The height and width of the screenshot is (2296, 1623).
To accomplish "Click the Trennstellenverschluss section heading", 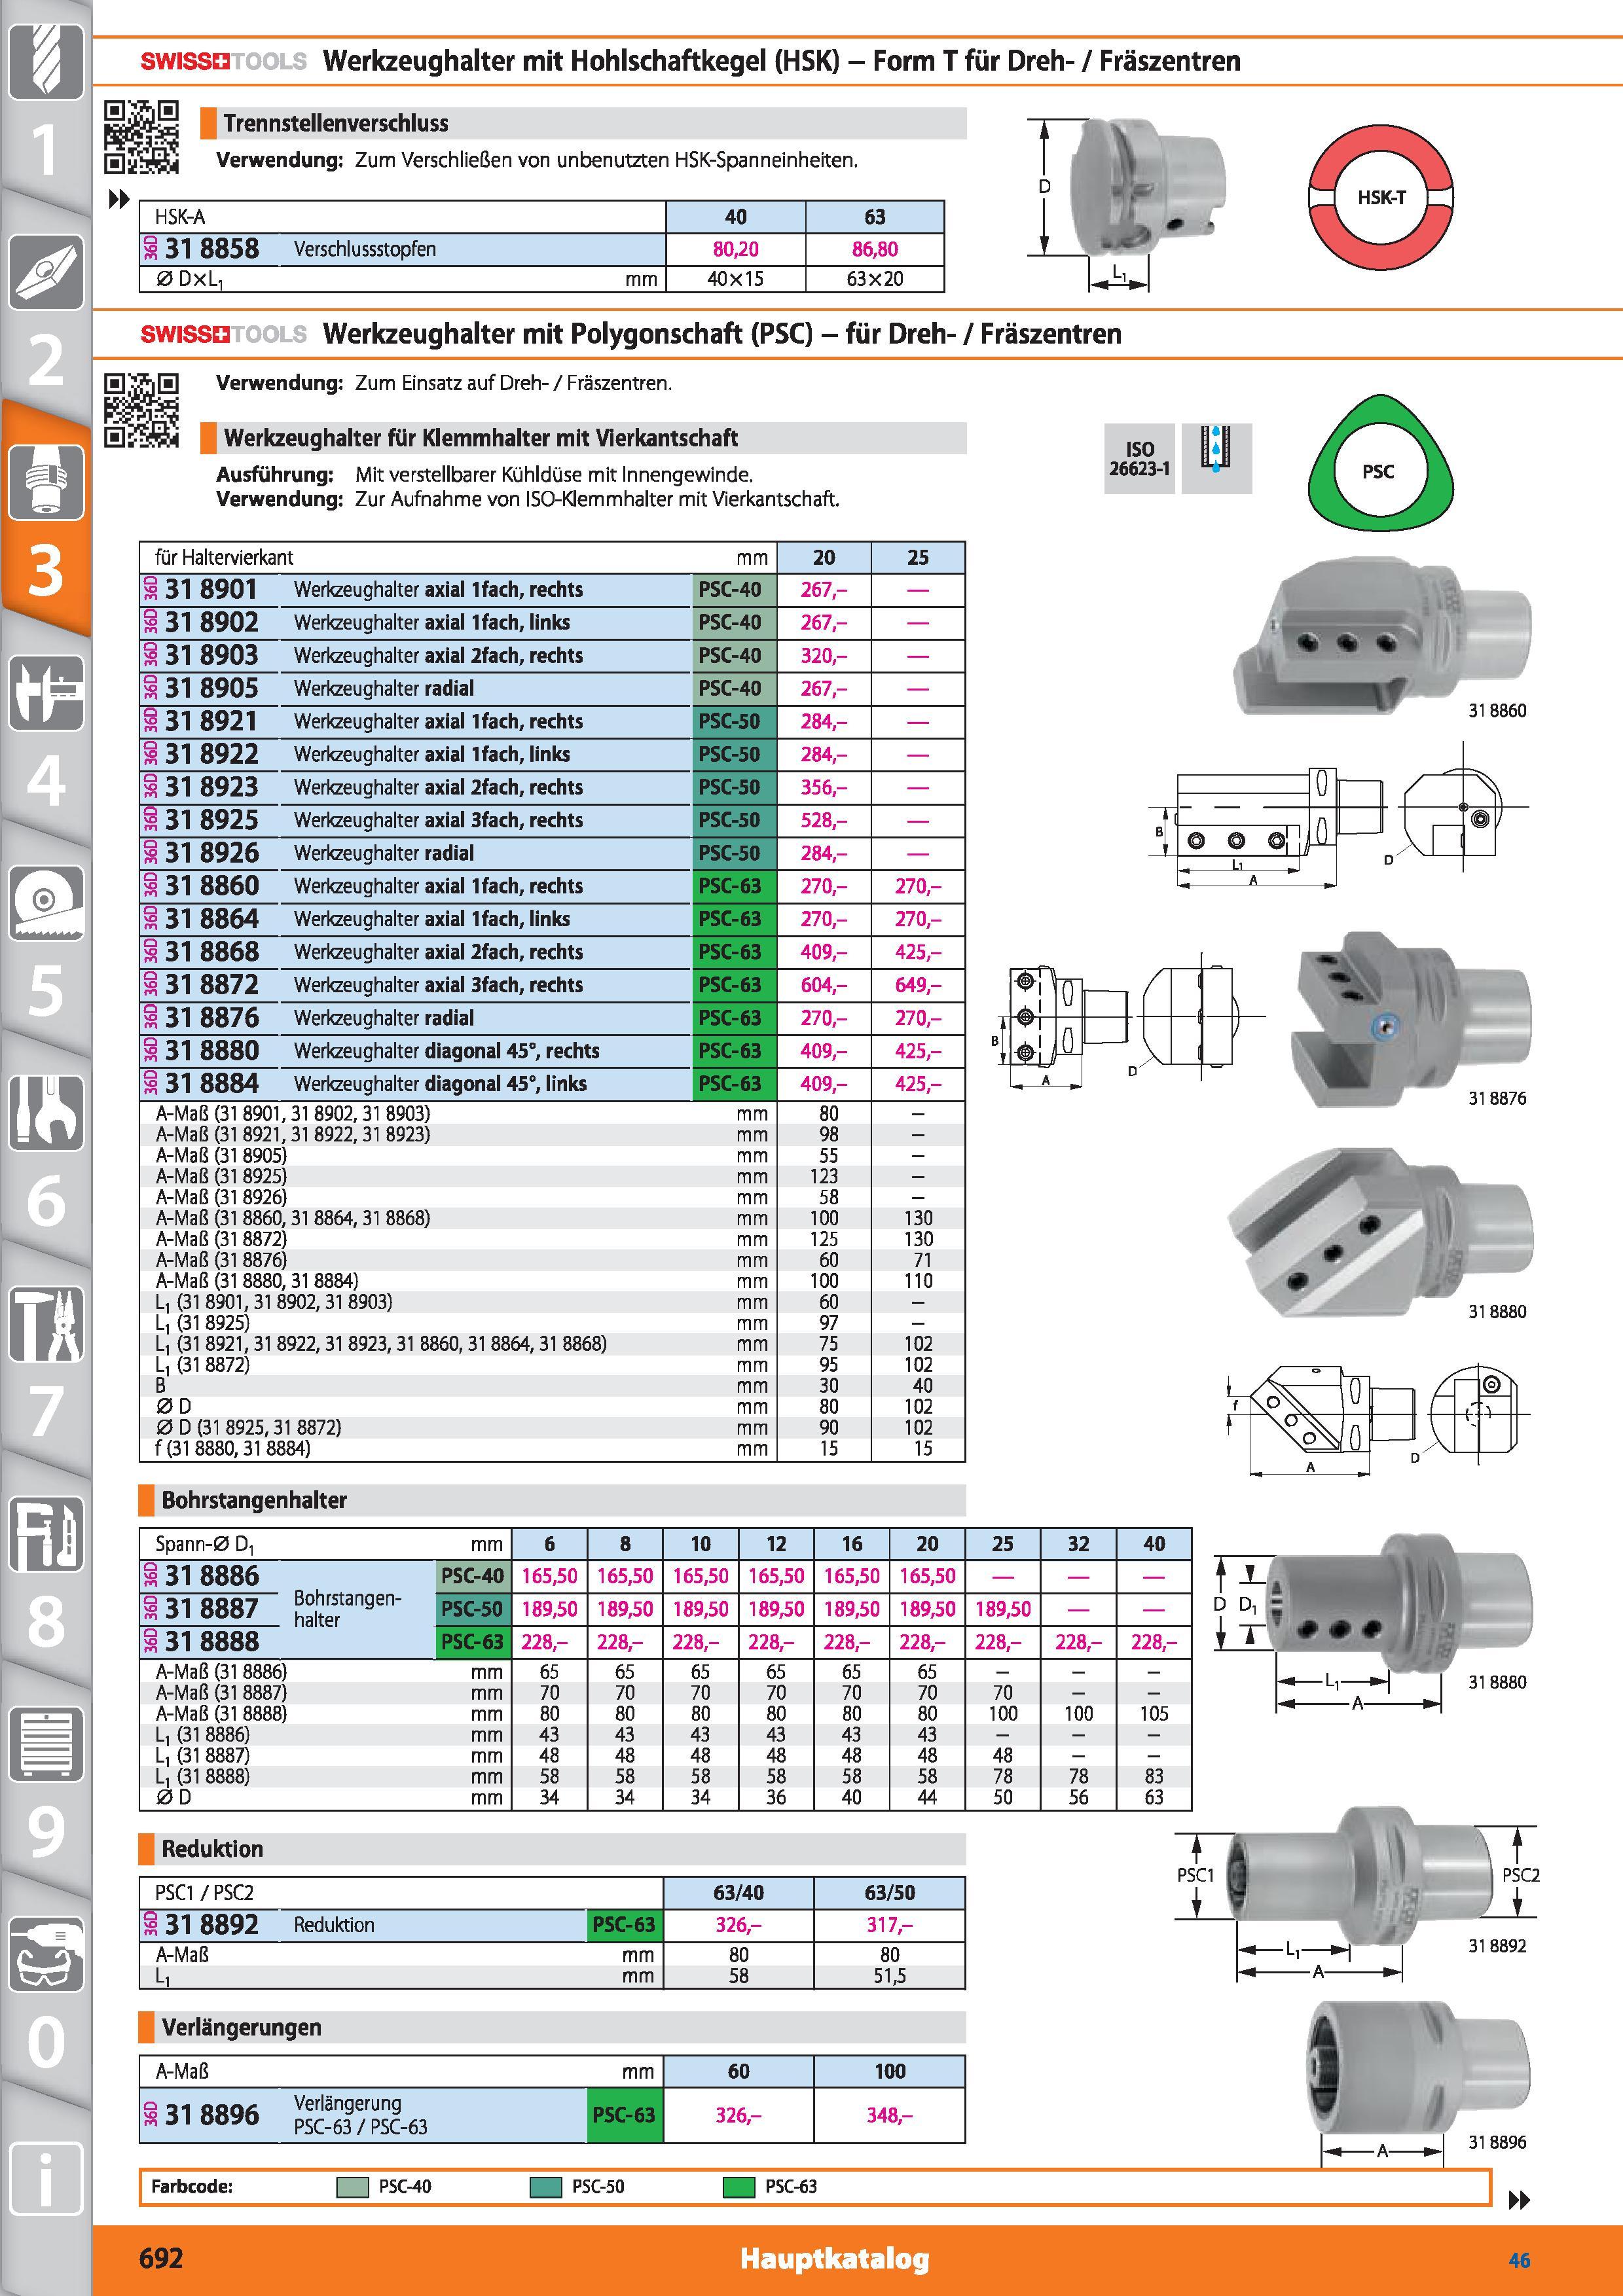I will [x=336, y=124].
